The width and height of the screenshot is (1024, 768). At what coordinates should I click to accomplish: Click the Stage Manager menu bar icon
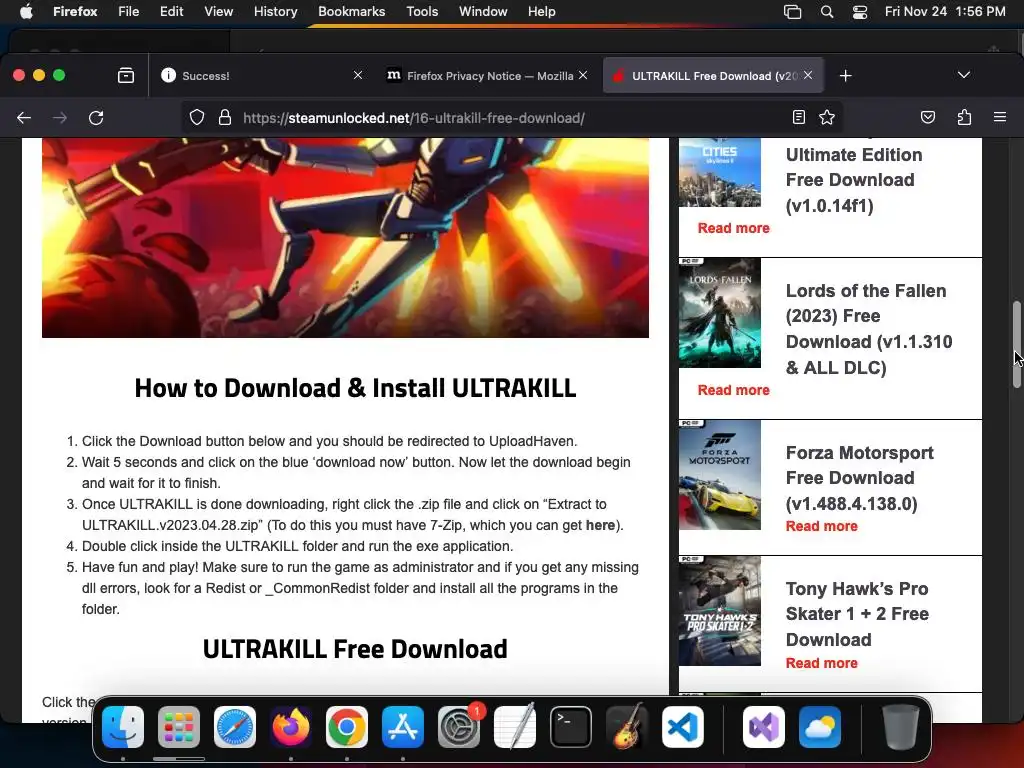pyautogui.click(x=792, y=12)
